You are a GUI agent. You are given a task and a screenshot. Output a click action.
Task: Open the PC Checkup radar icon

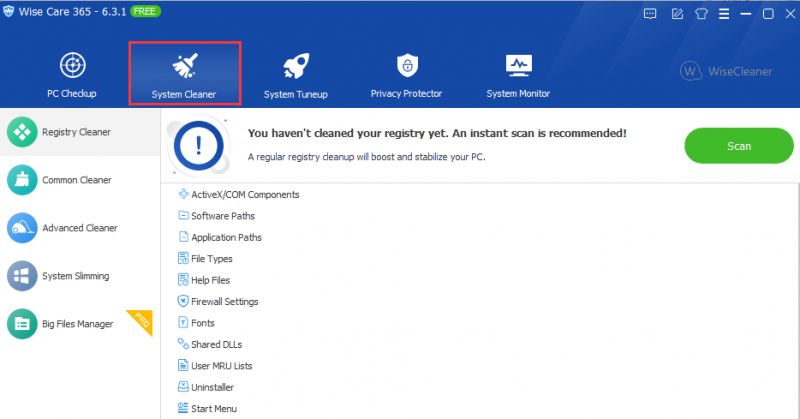(72, 65)
